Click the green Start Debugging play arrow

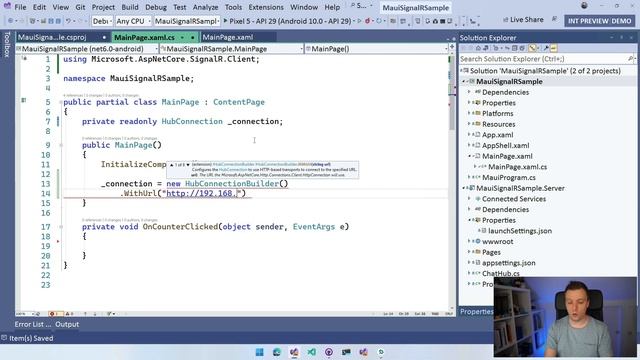(x=226, y=21)
